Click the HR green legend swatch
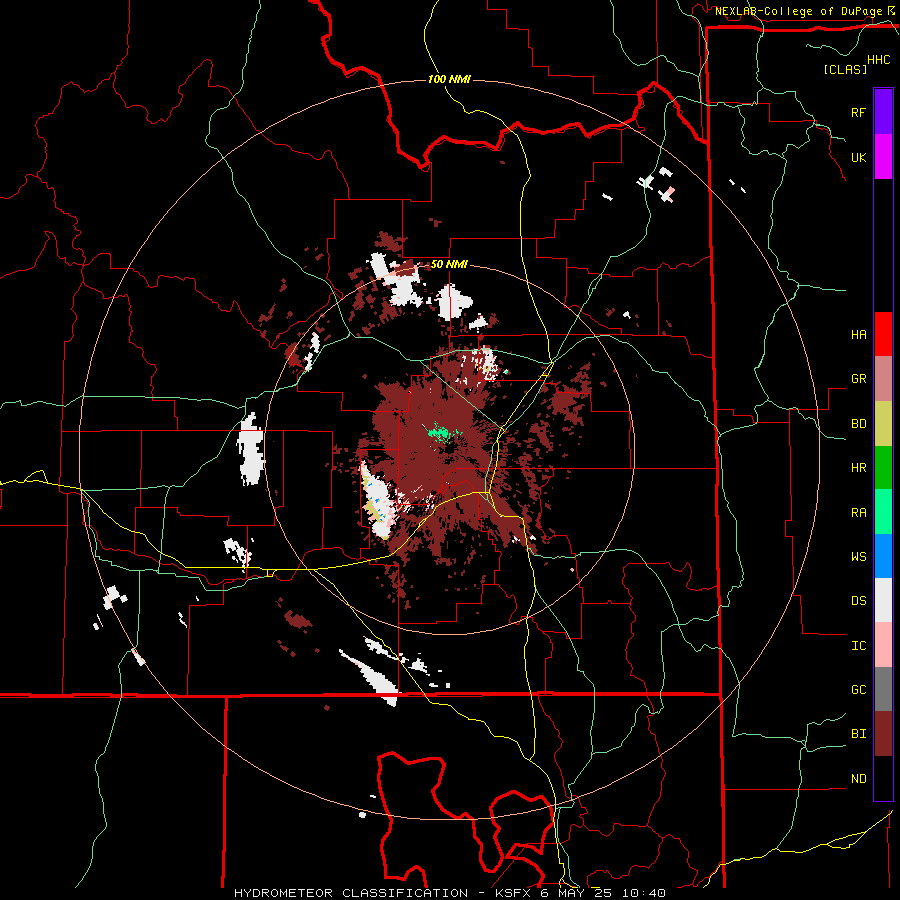Image resolution: width=900 pixels, height=900 pixels. 883,467
